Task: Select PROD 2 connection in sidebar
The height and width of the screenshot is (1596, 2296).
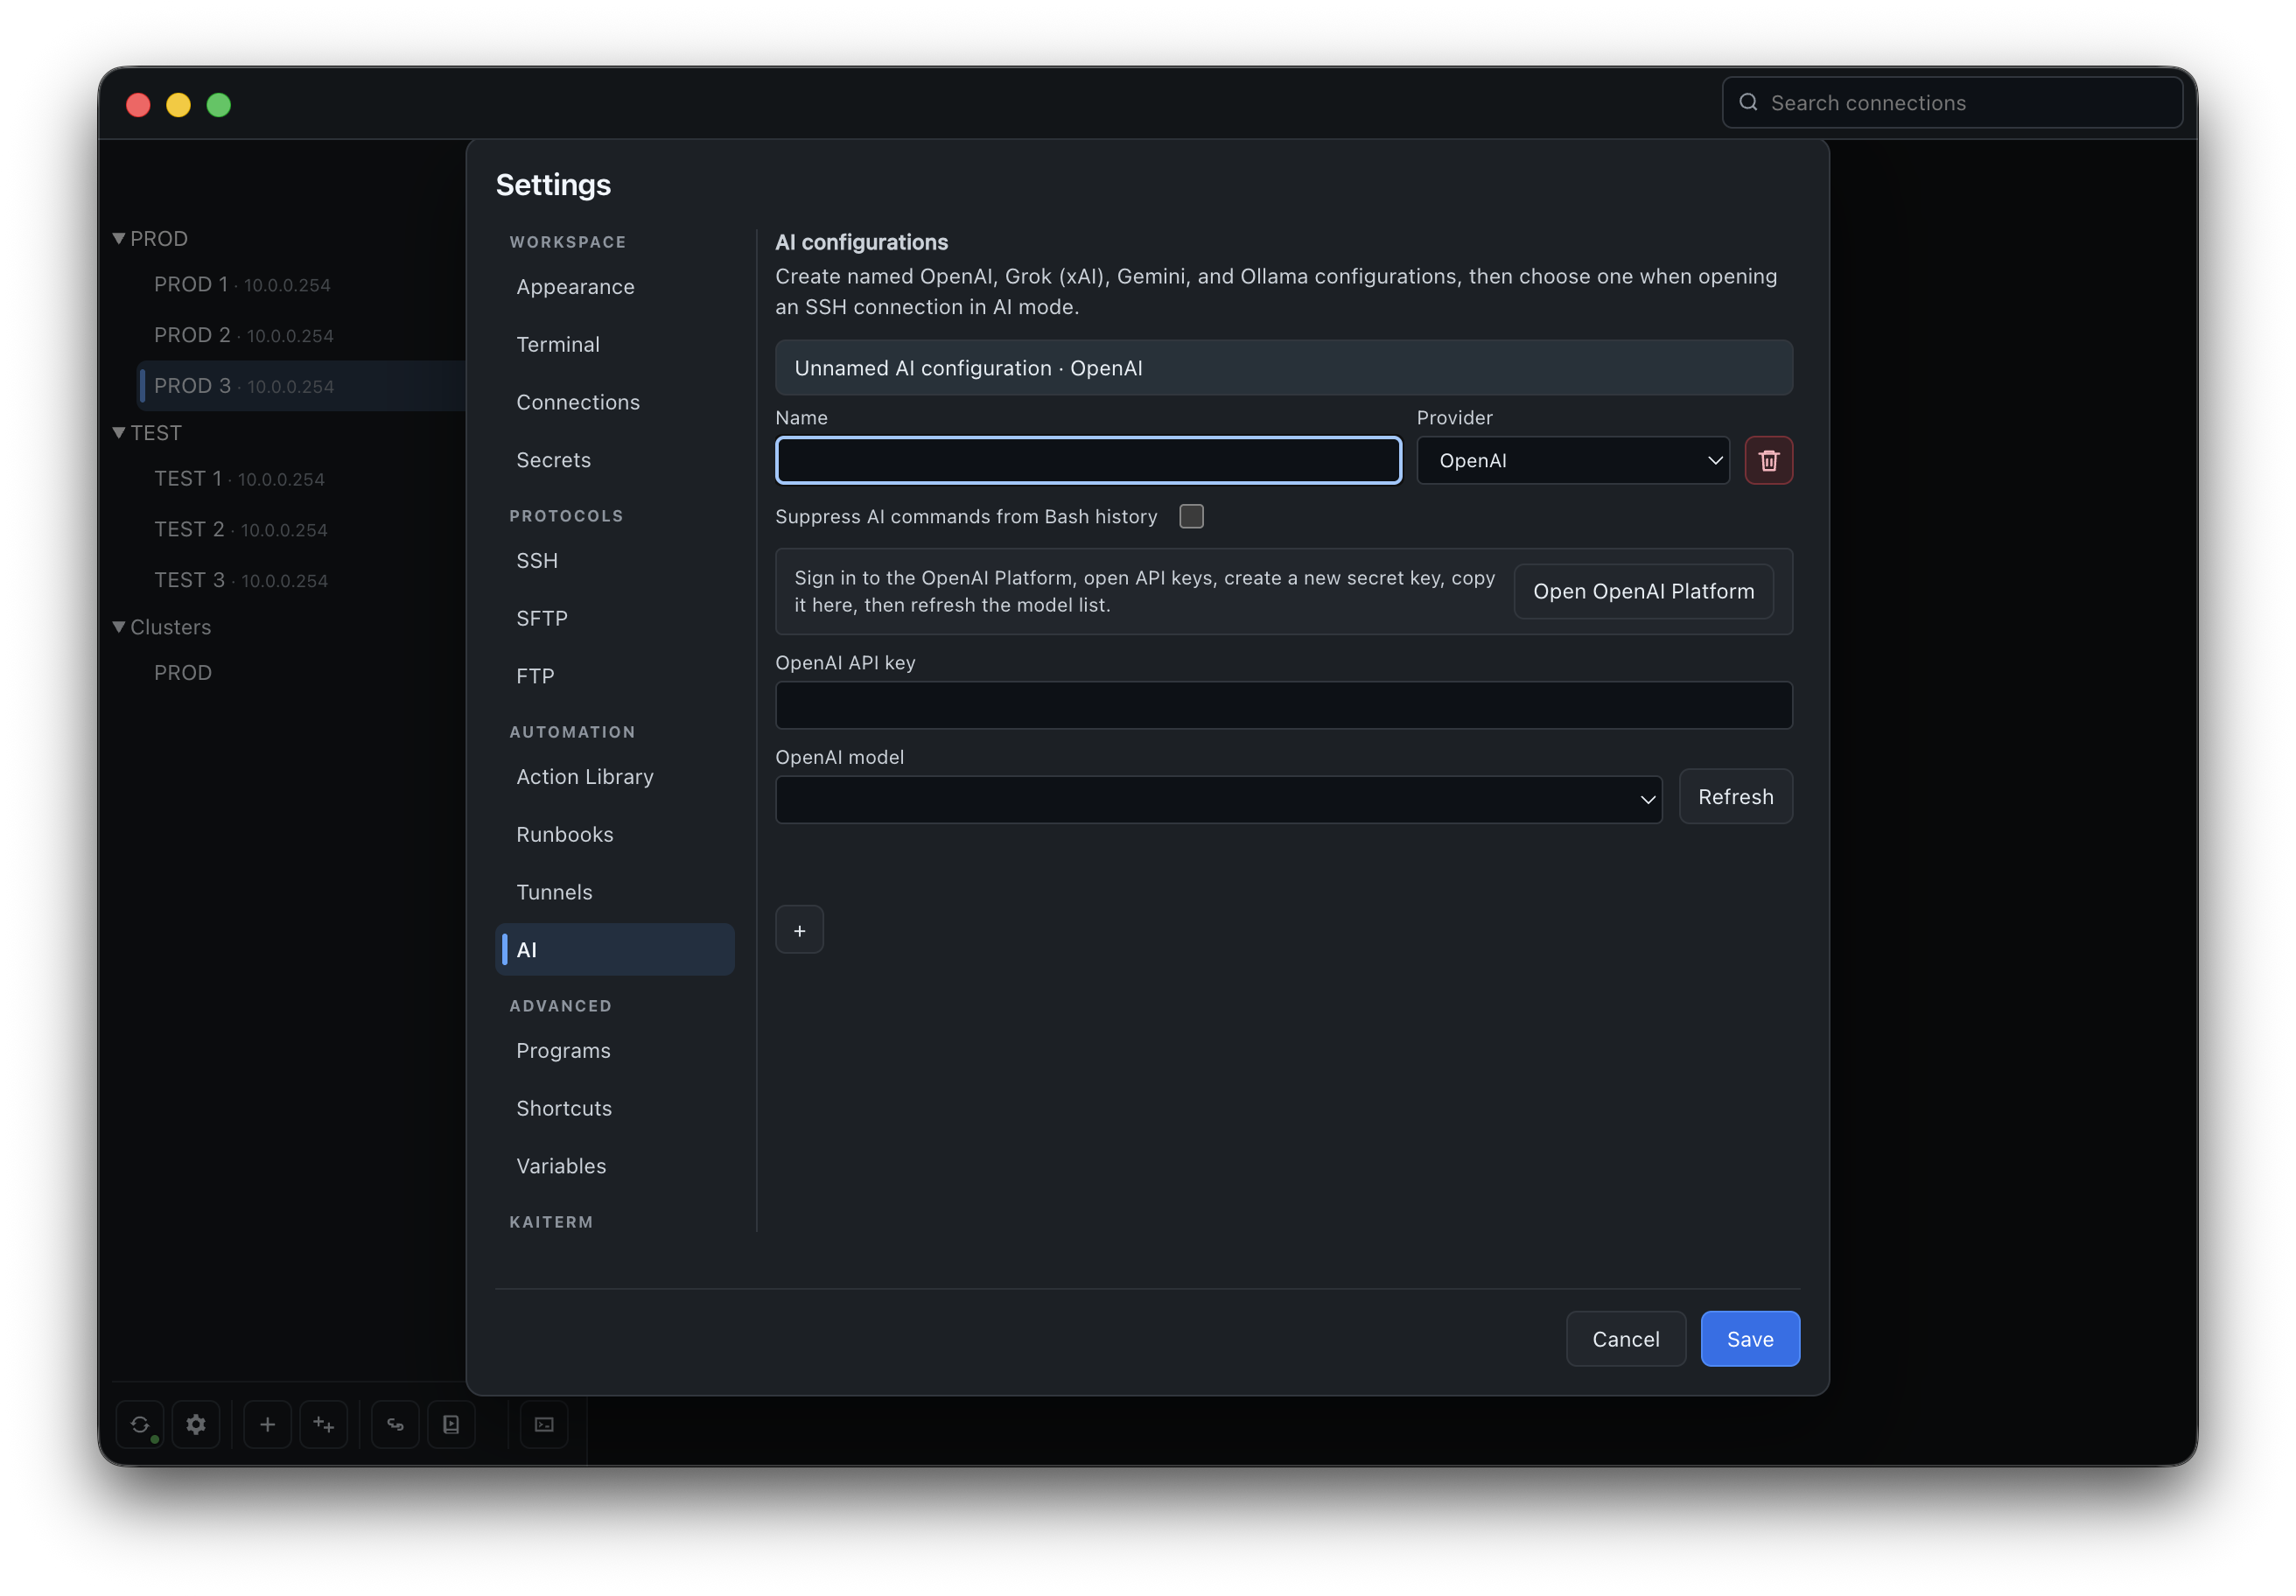Action: click(244, 335)
